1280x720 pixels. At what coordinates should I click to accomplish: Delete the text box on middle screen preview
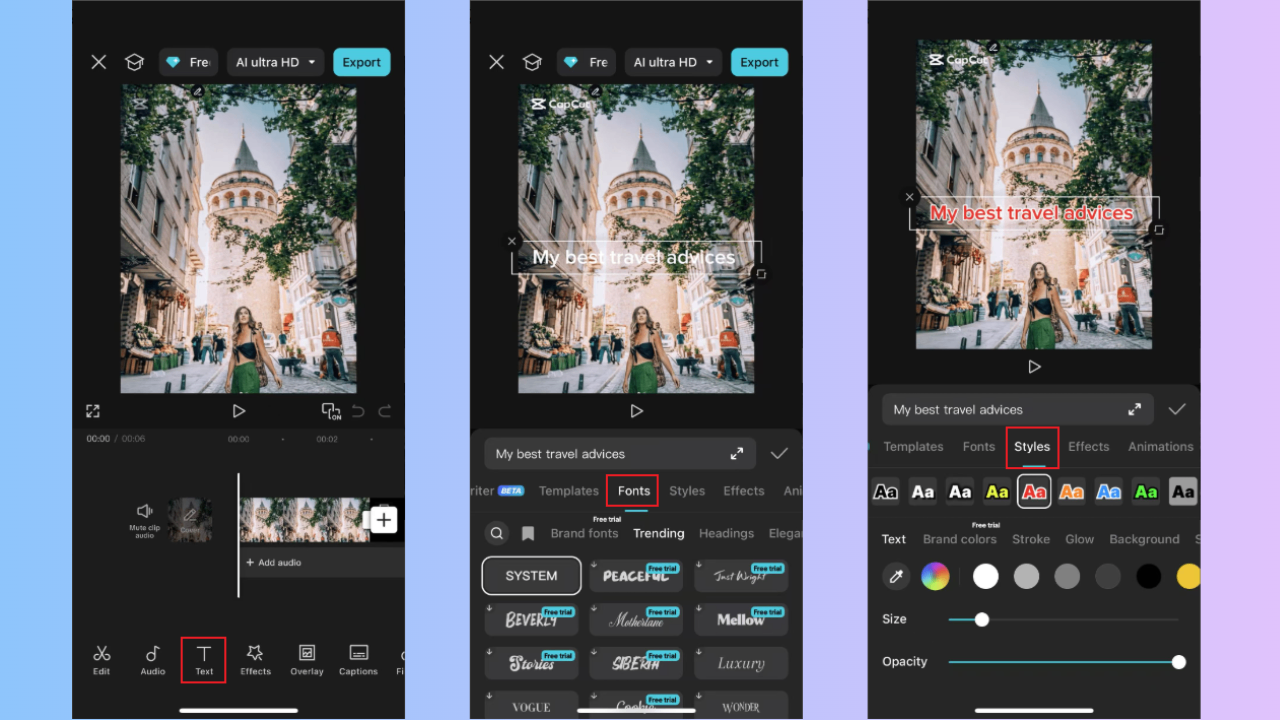click(x=512, y=241)
